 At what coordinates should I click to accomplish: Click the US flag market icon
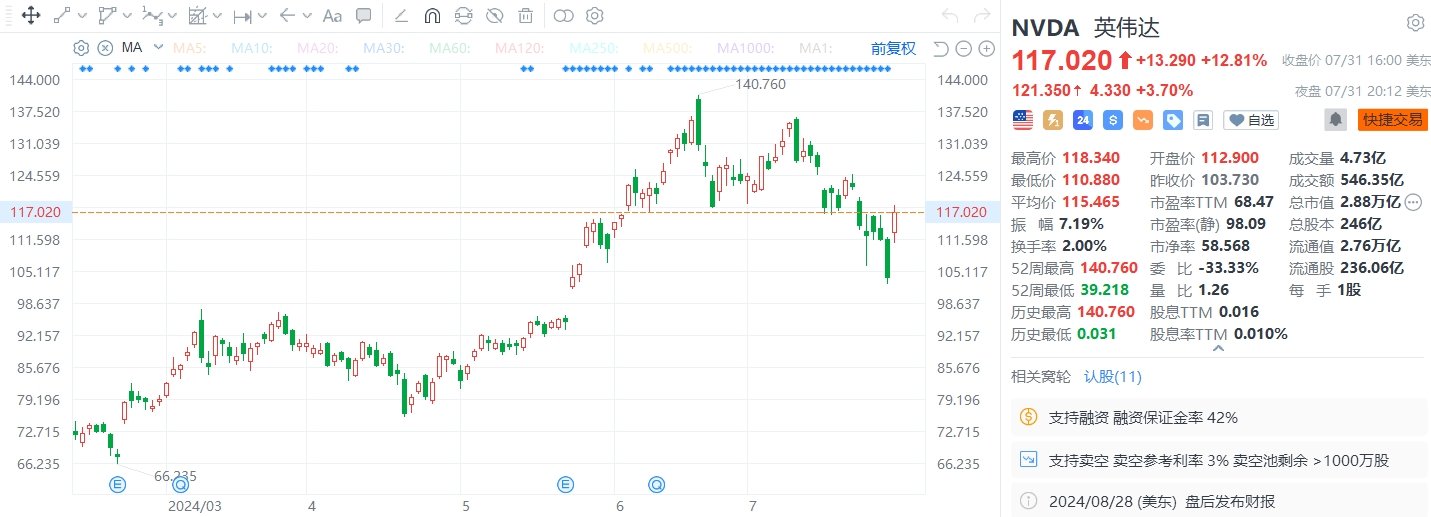[x=1023, y=120]
